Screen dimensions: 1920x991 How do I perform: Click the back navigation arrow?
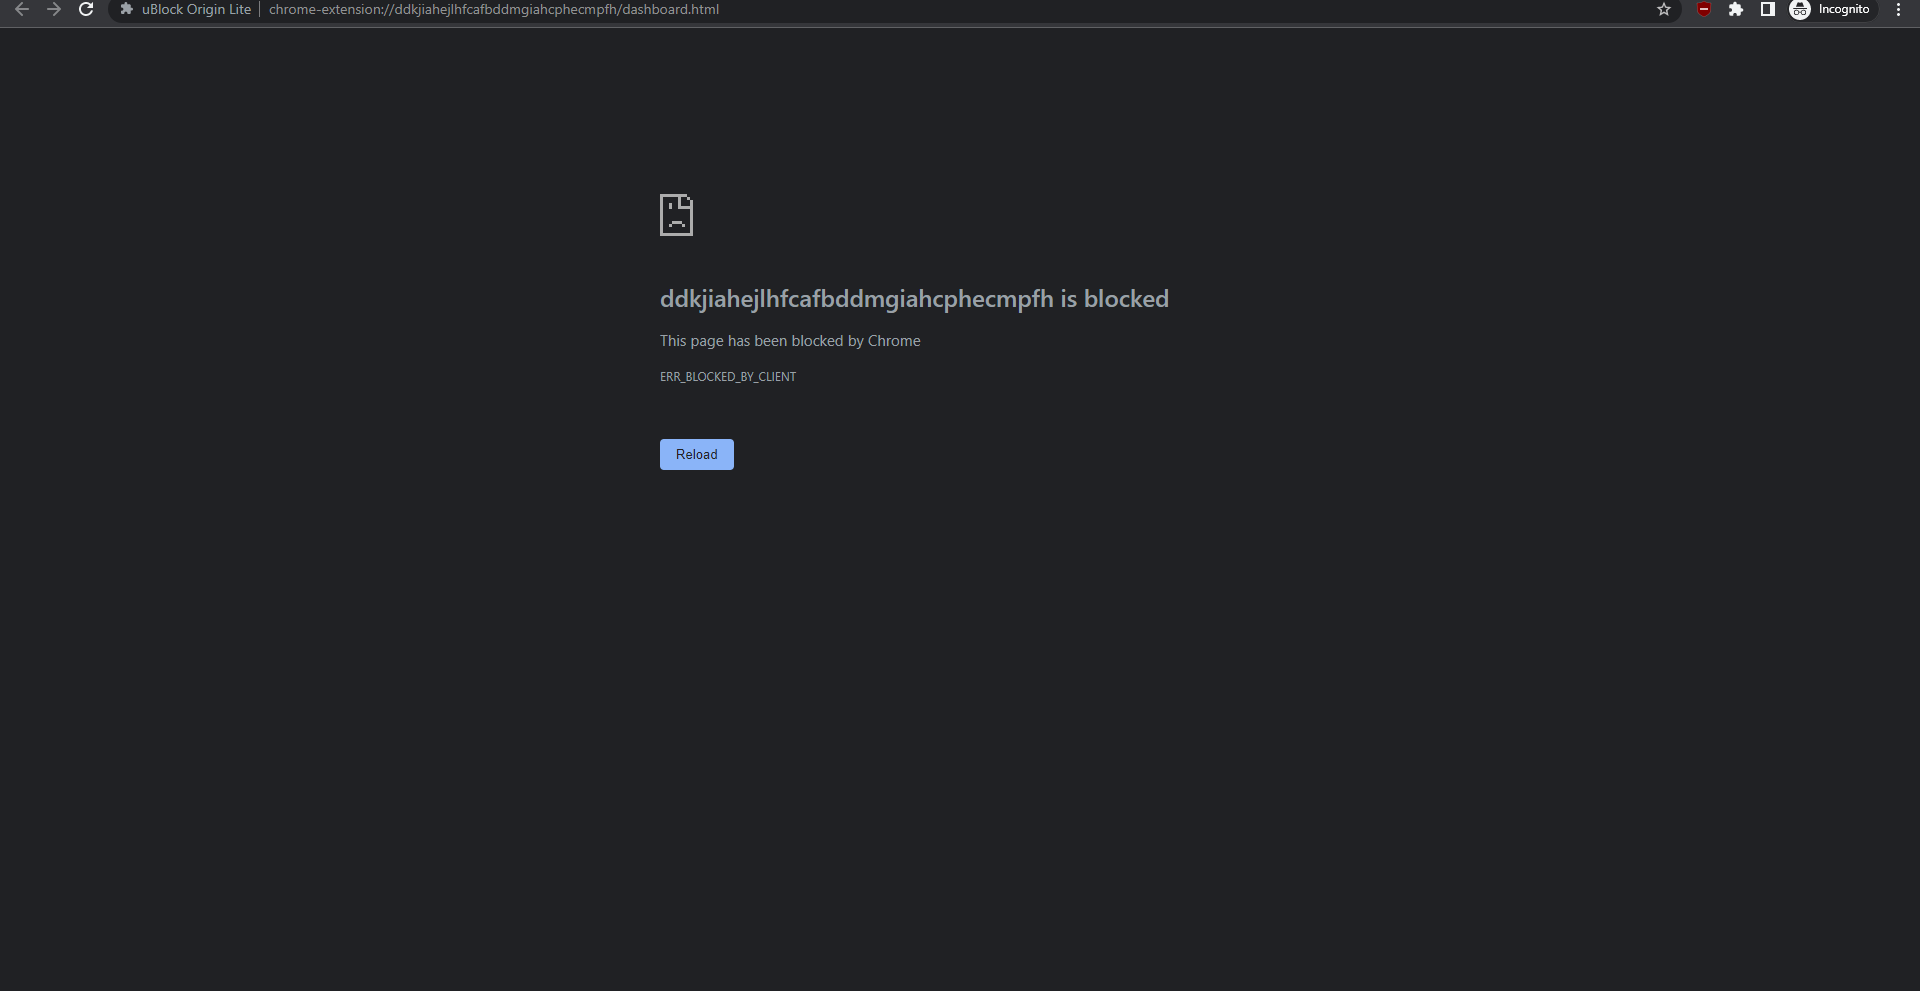tap(22, 10)
